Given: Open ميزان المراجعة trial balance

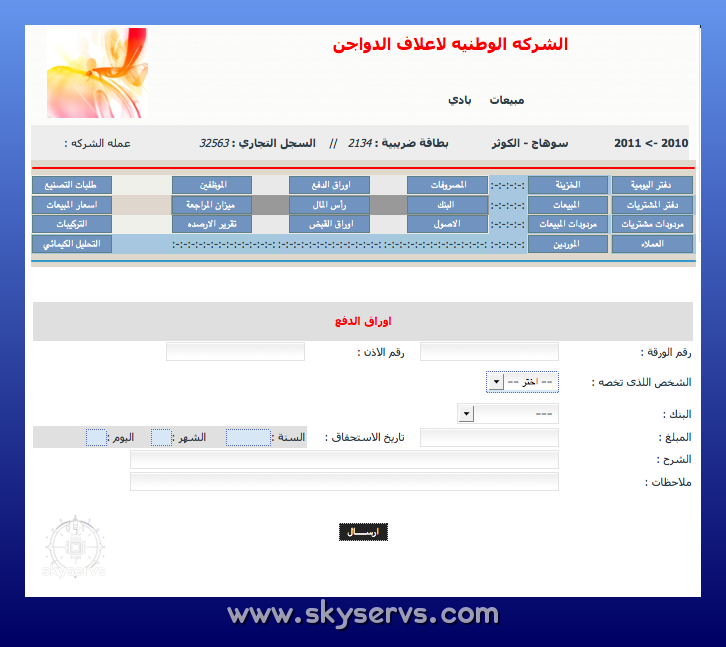Looking at the screenshot, I should pyautogui.click(x=211, y=204).
